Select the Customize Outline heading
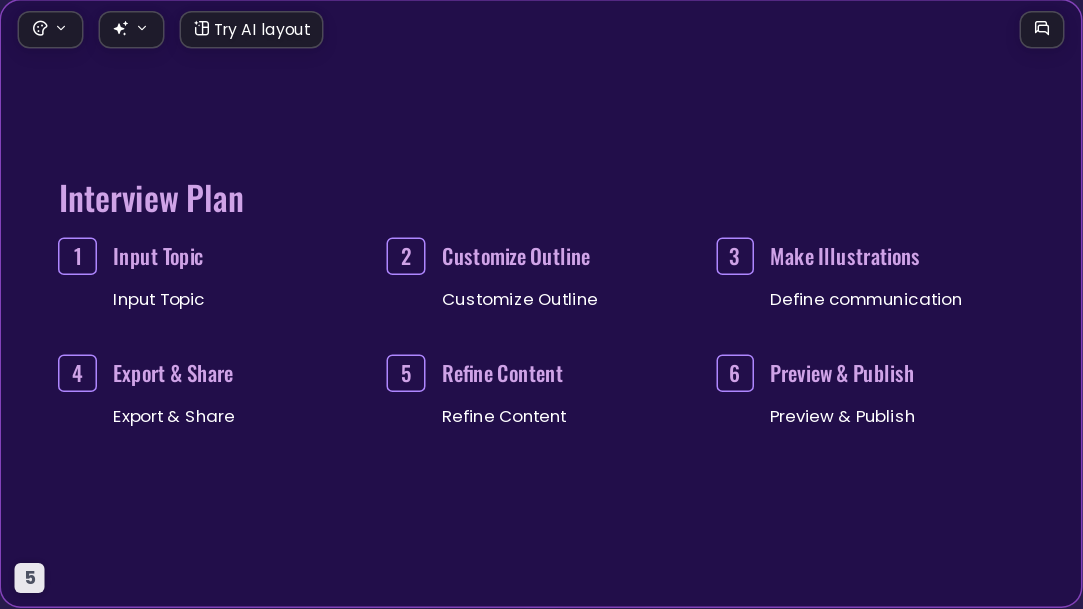1083x609 pixels. coord(516,257)
